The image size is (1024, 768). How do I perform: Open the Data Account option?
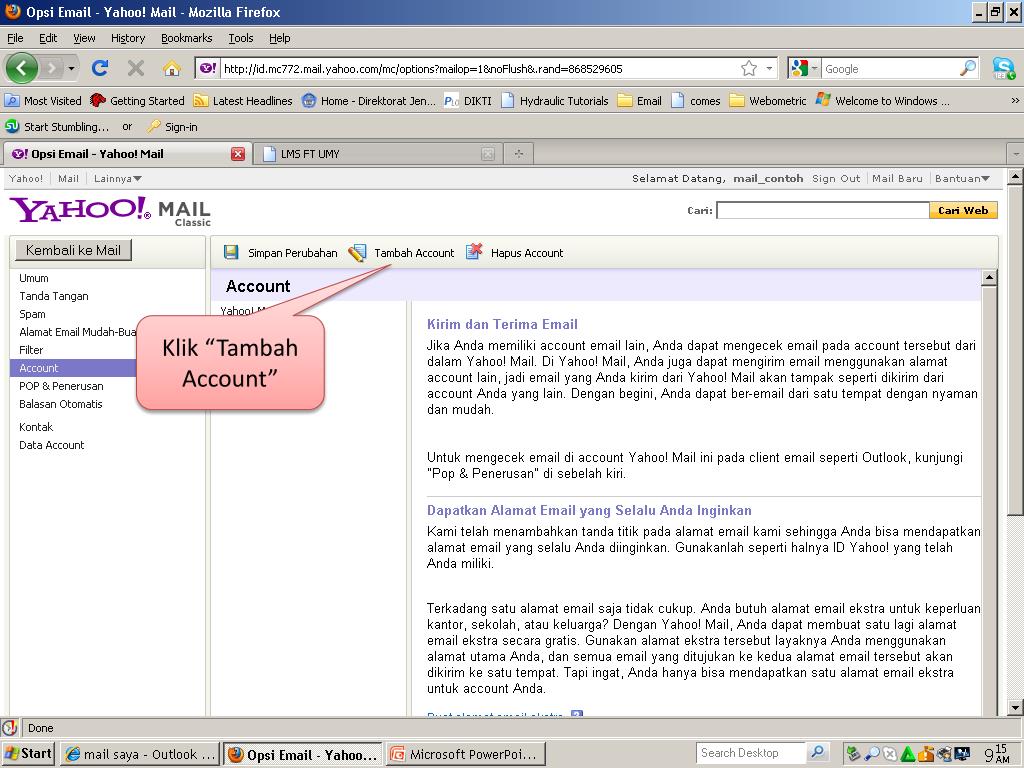pos(52,445)
